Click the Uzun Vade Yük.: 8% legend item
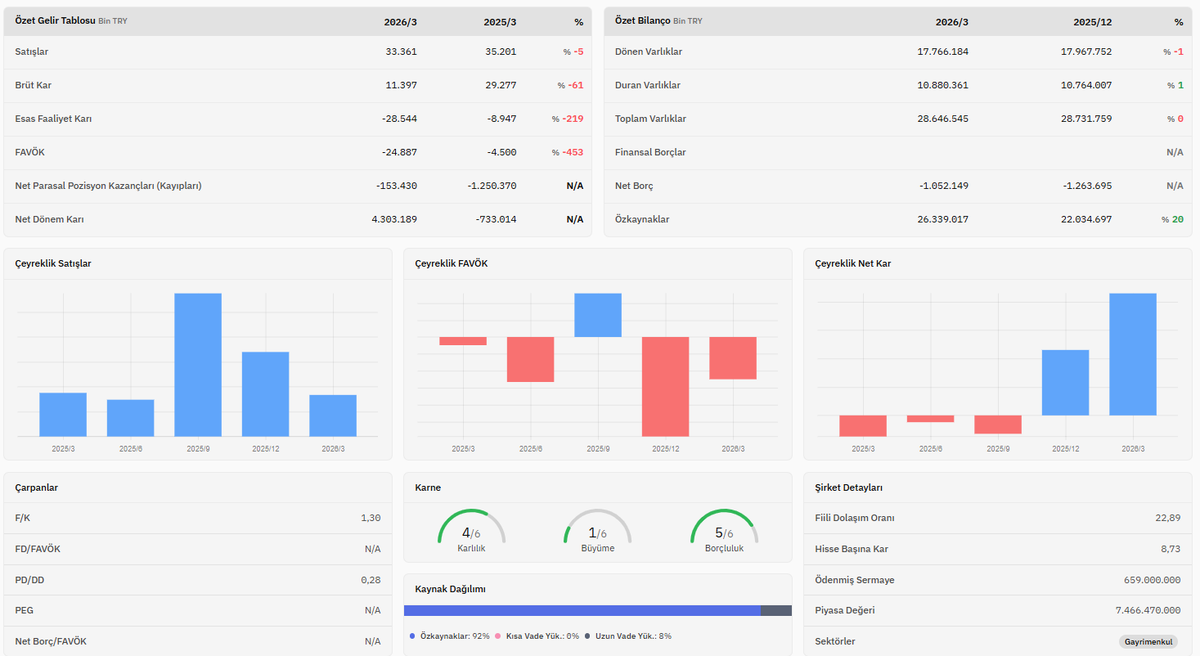 [x=628, y=636]
